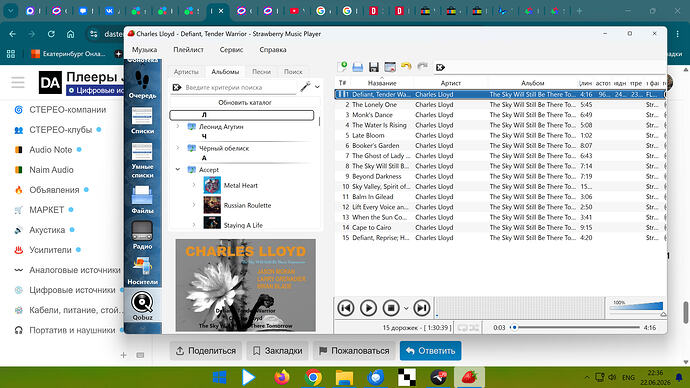Toggle shuffle mode in status bar
Viewport: 690px width, 388px height.
[x=474, y=328]
